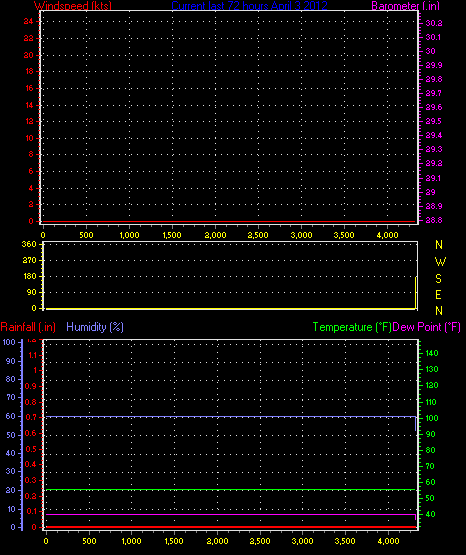Click the magenta dew point line

point(230,514)
